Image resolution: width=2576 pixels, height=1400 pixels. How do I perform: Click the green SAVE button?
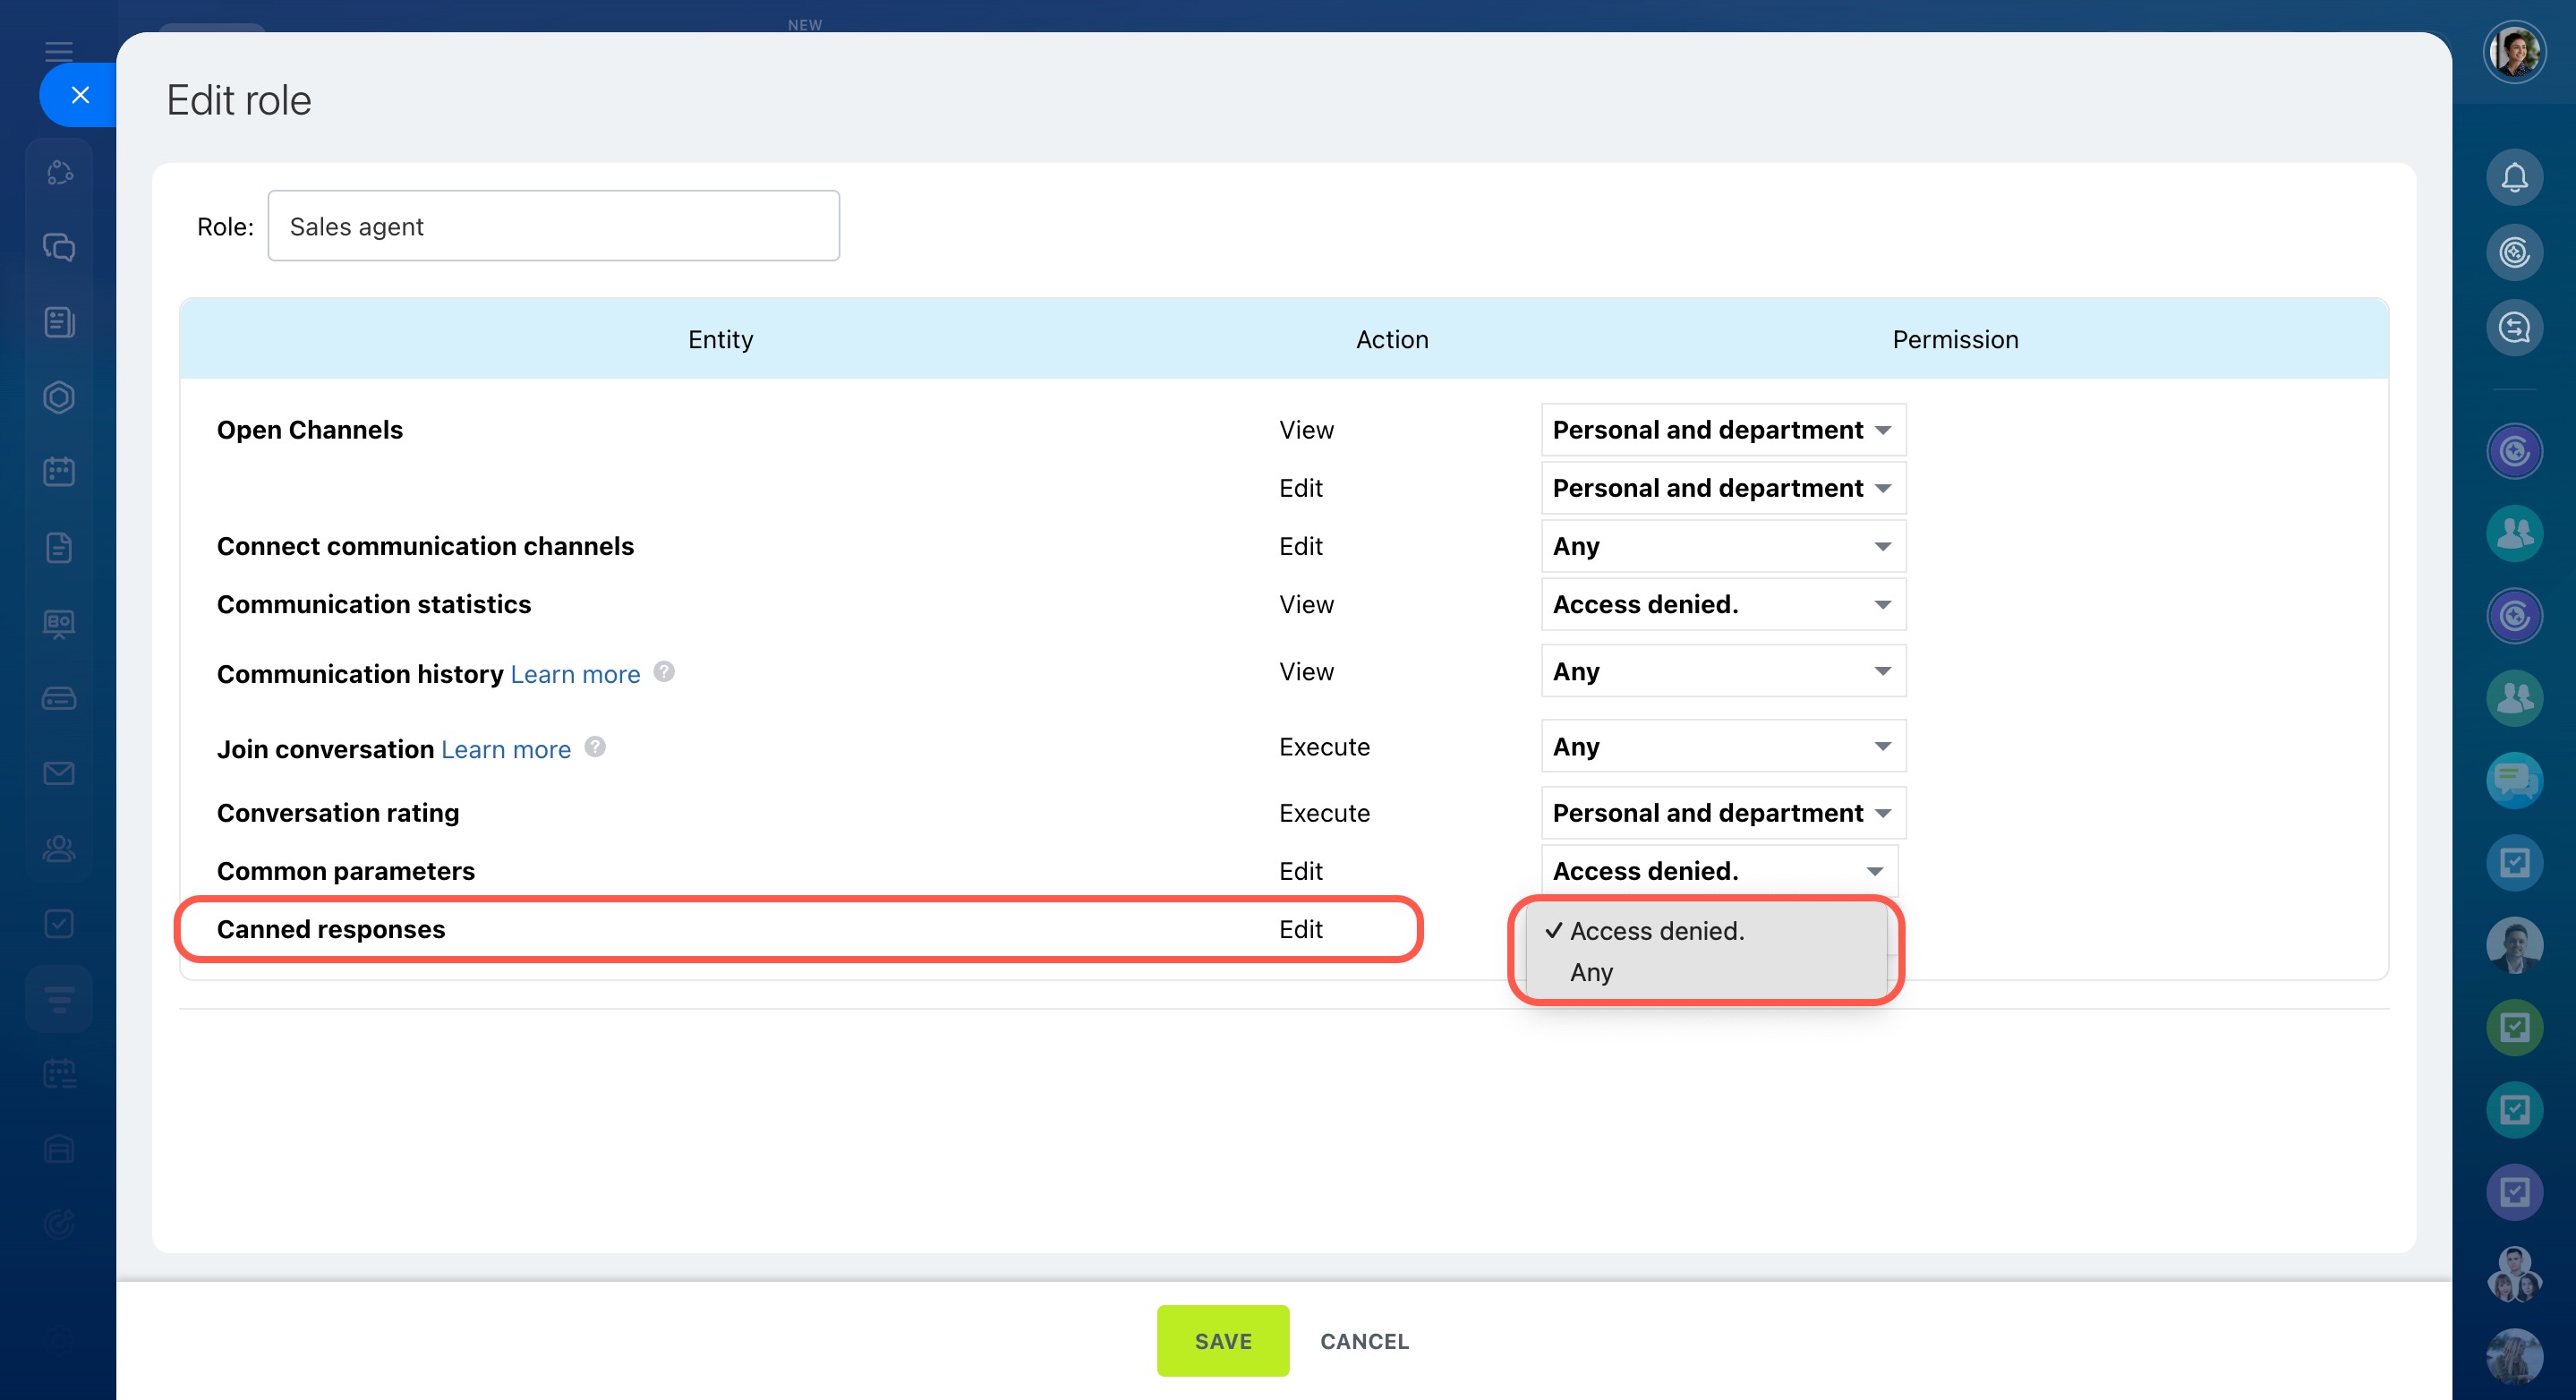coord(1222,1340)
